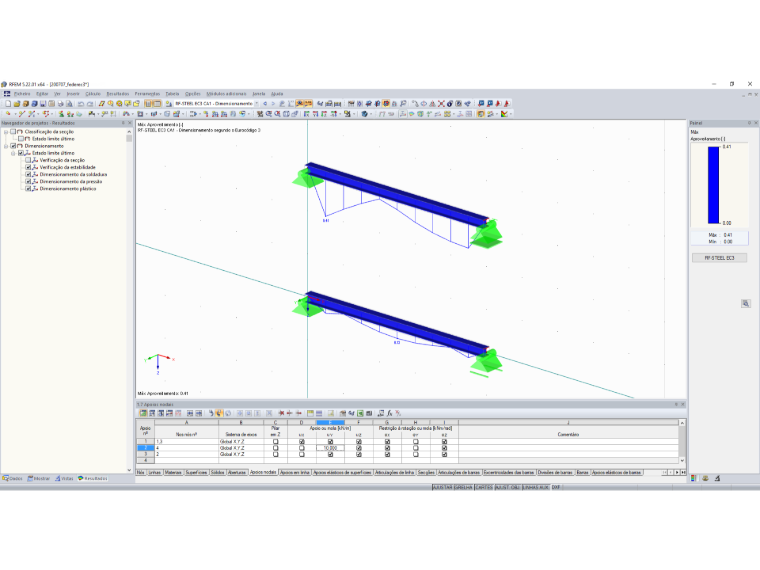760x570 pixels.
Task: Open the Ficheiro menu
Action: coord(22,94)
